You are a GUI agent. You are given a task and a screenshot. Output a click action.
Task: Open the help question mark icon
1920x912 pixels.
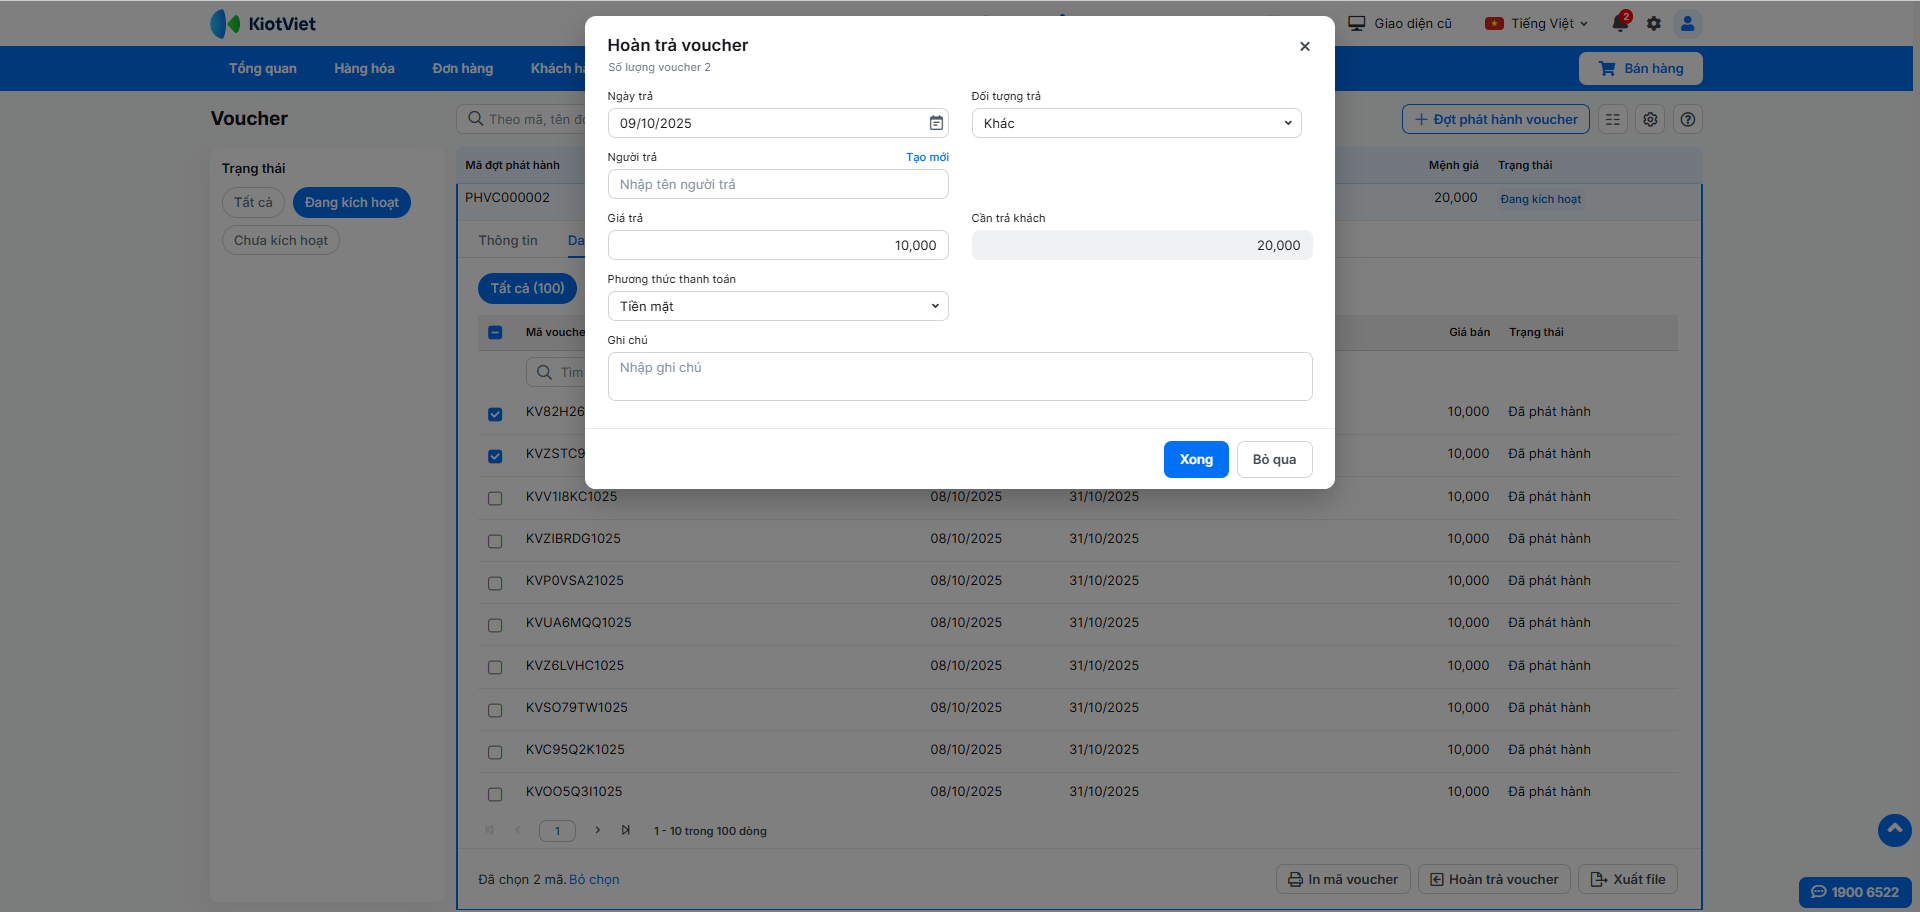pos(1688,119)
